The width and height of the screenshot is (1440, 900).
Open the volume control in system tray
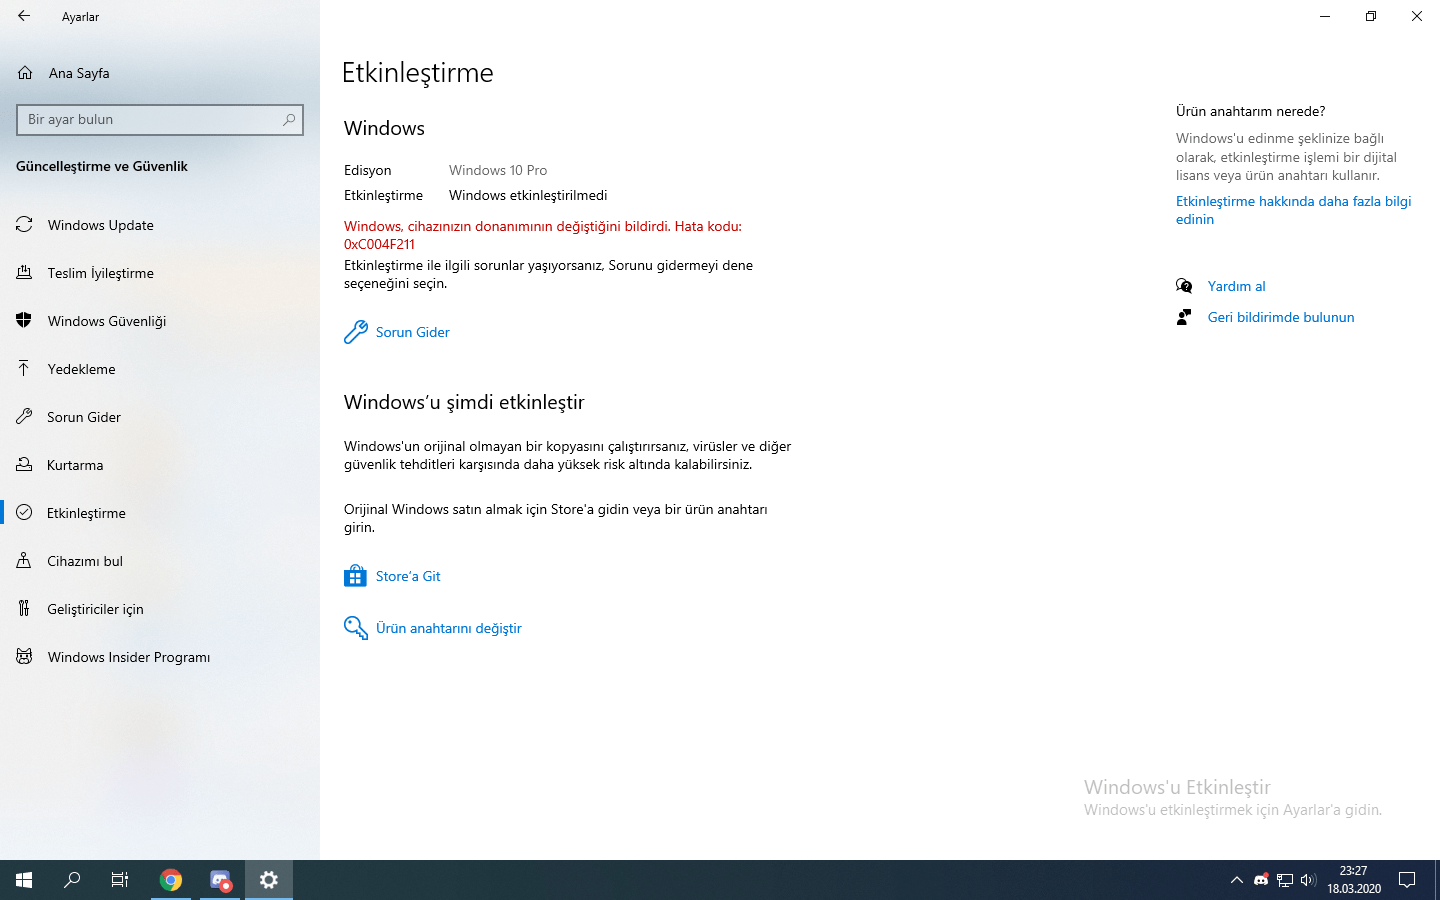[x=1308, y=880]
